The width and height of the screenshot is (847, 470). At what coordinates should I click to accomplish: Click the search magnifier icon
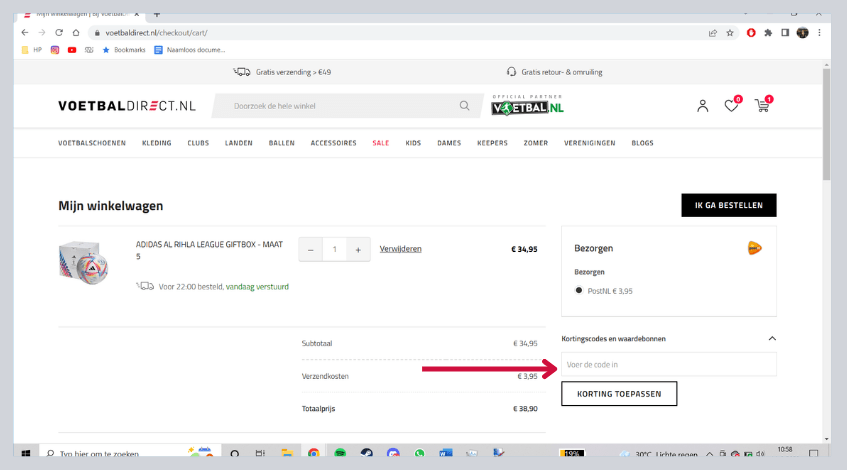point(464,106)
